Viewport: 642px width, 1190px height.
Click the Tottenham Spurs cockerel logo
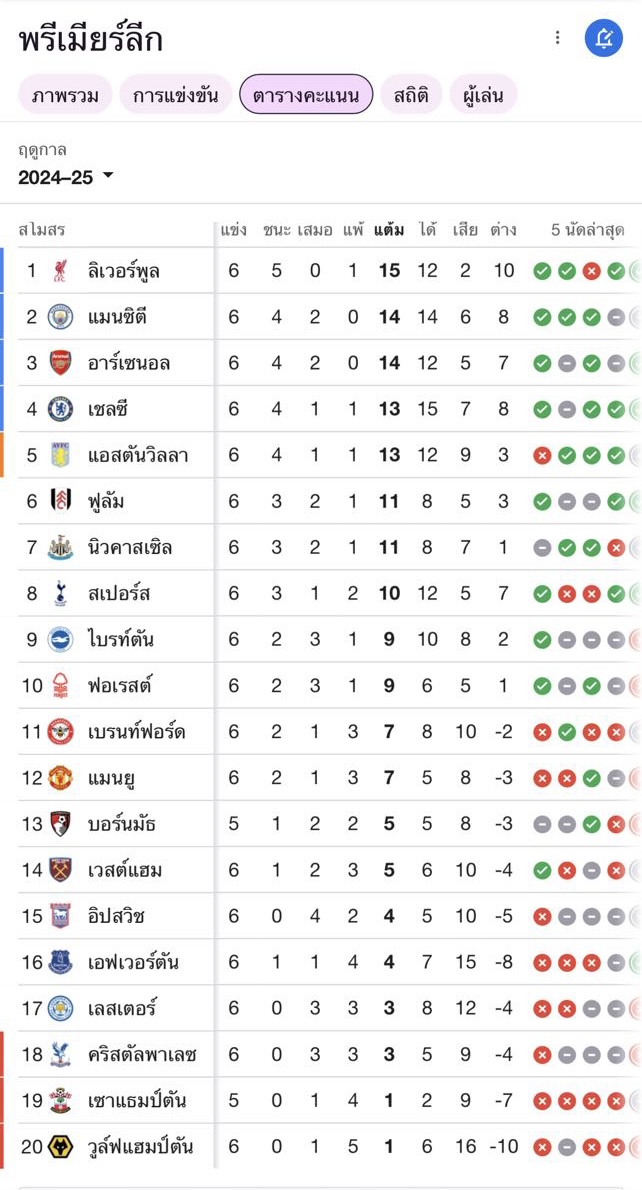pos(61,593)
